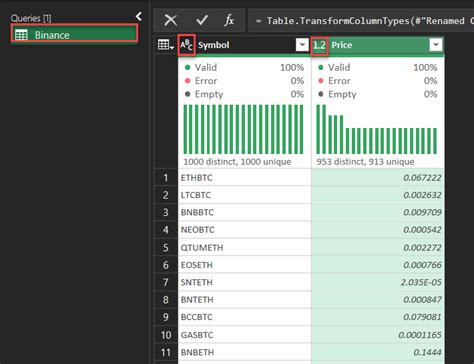The height and width of the screenshot is (364, 474).
Task: Select the price 0.000766 cell
Action: pos(377,265)
